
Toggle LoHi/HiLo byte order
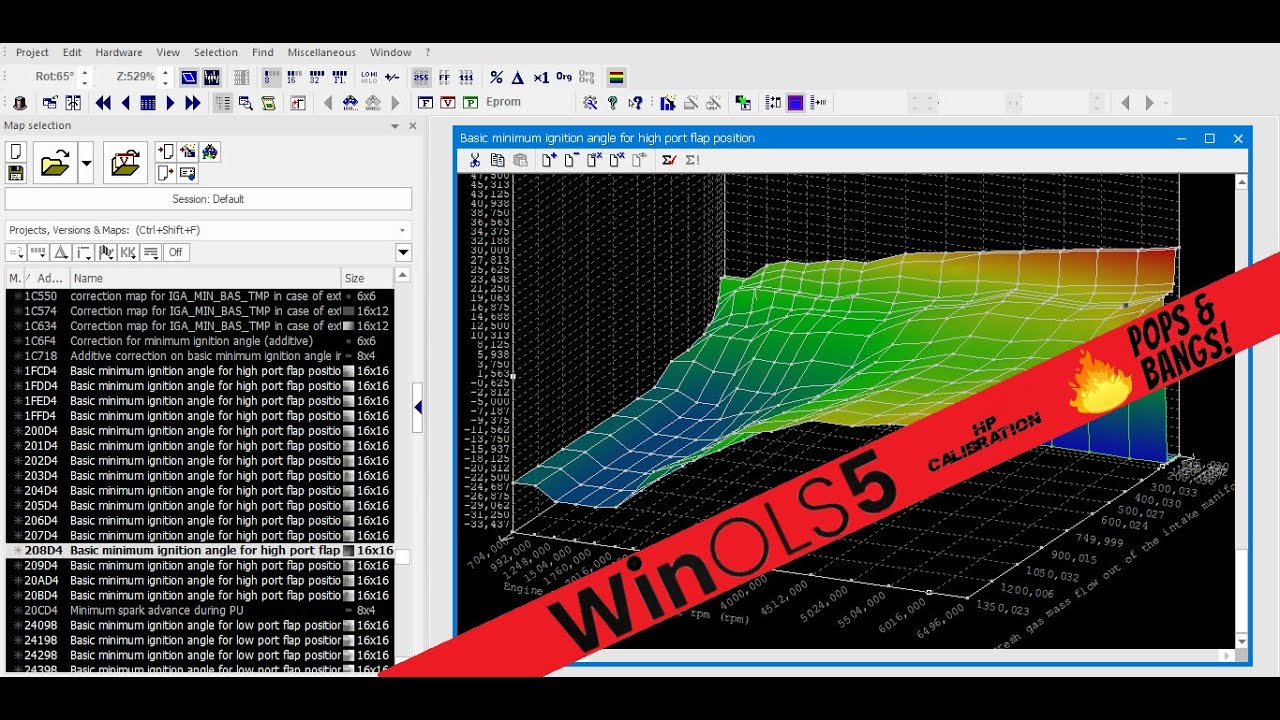(x=369, y=77)
